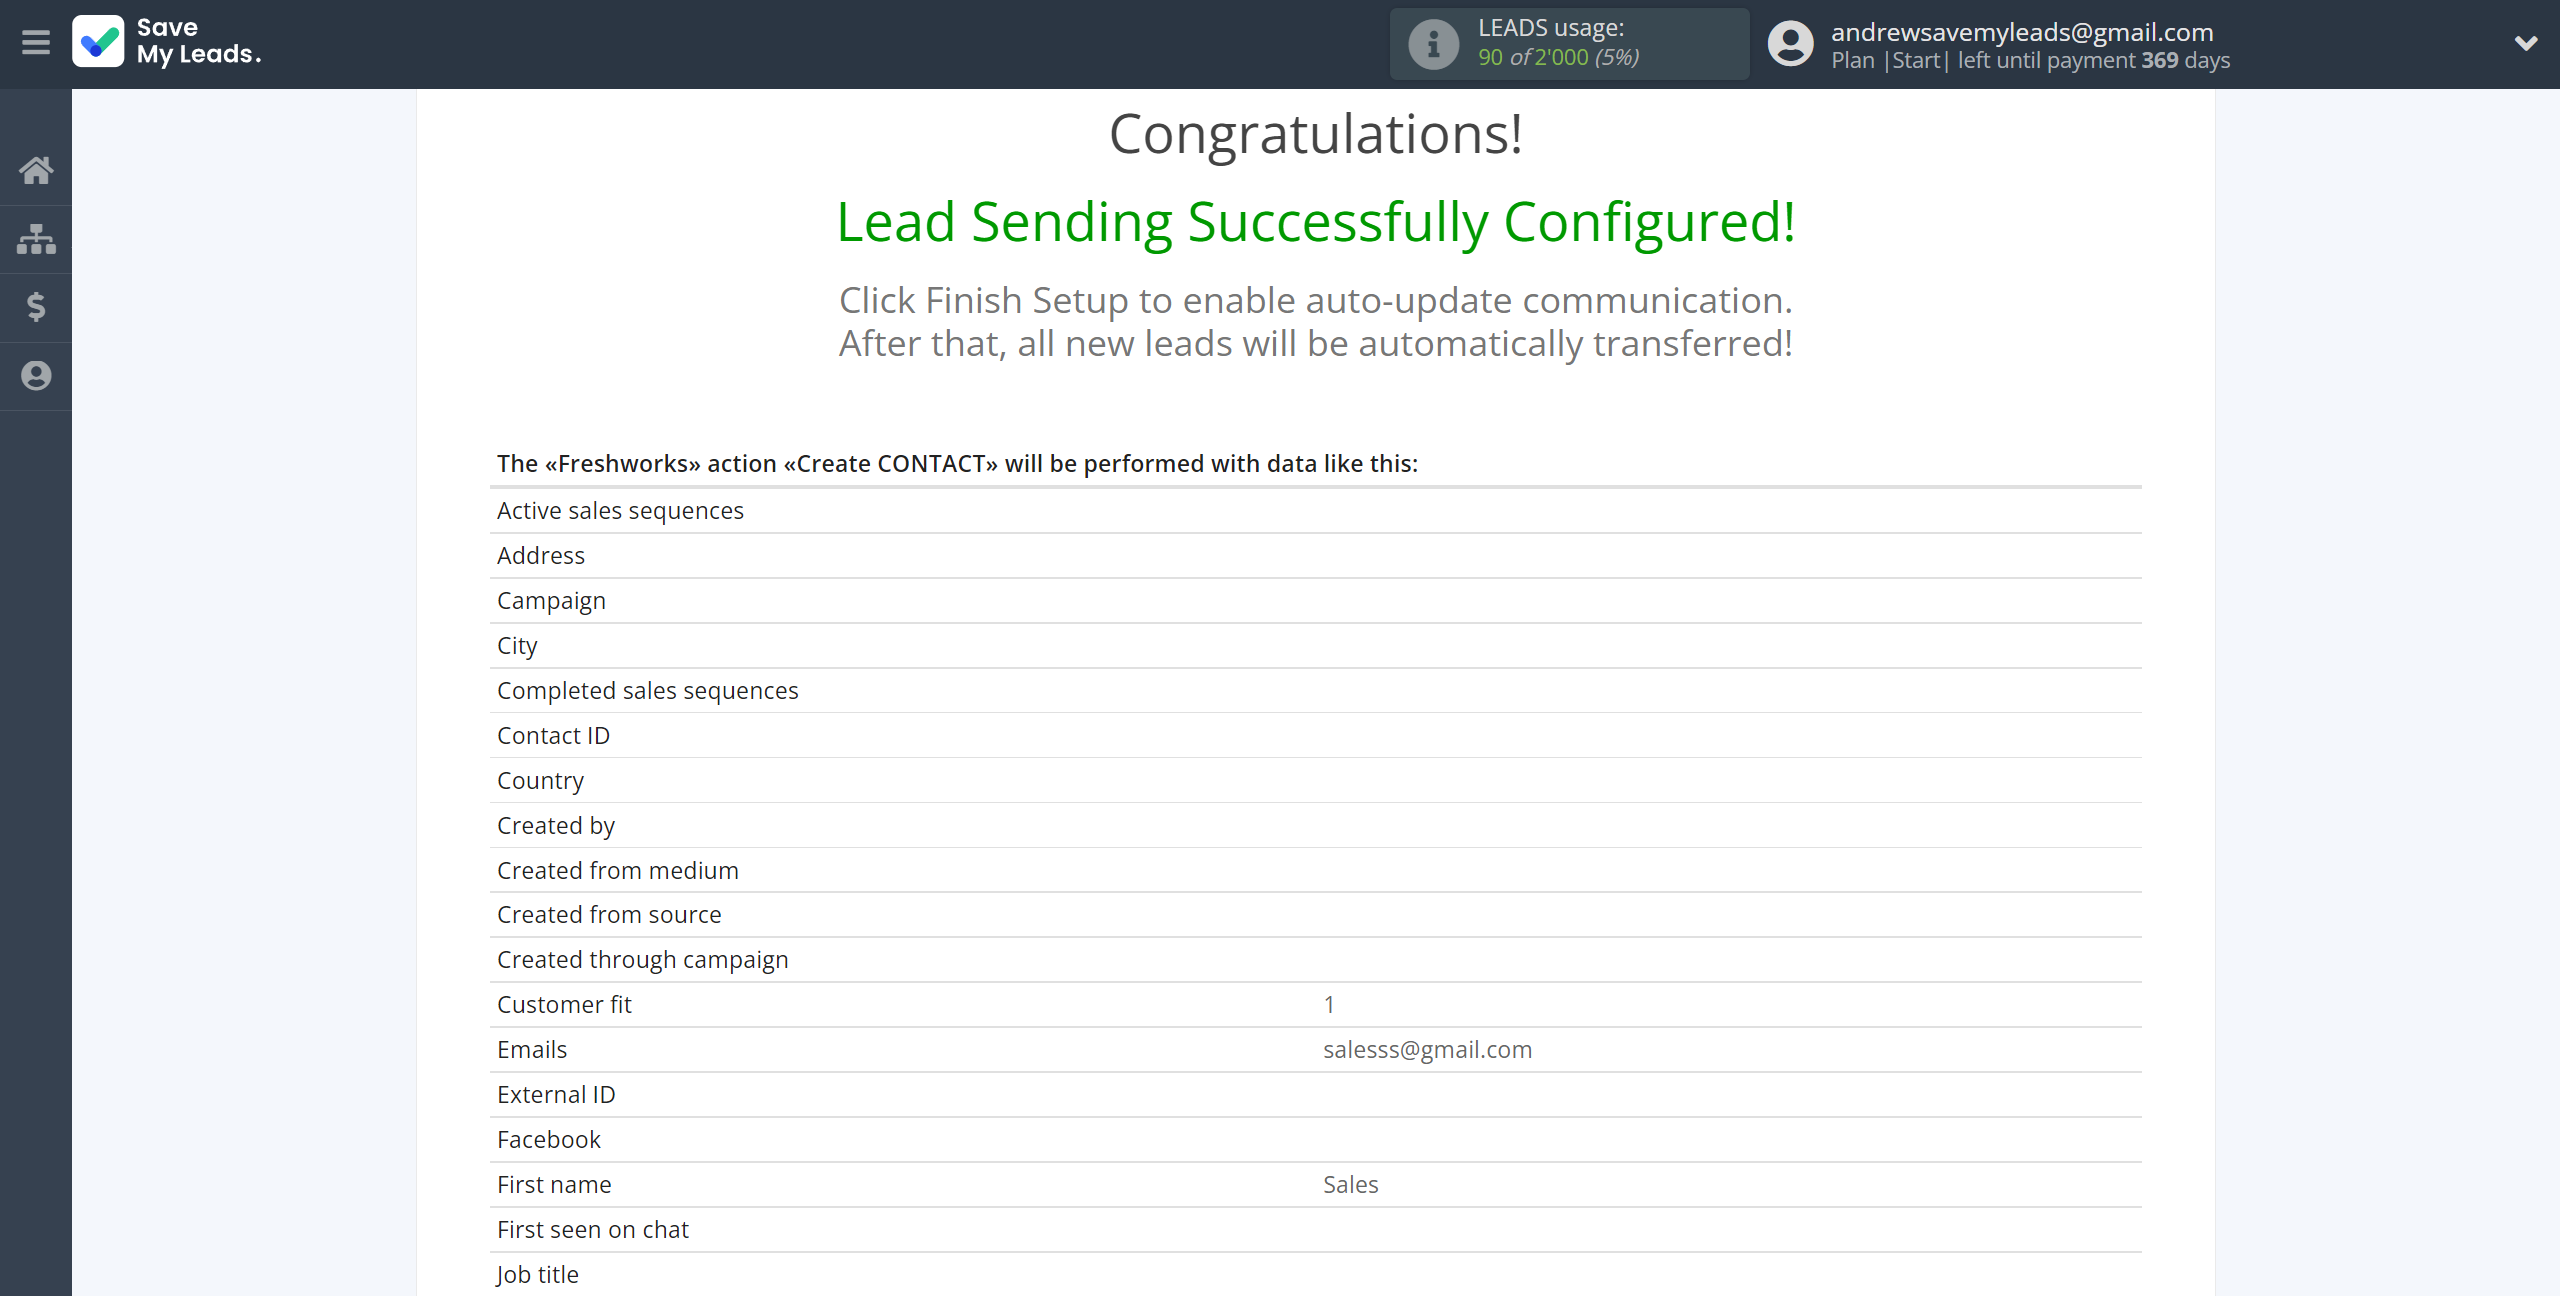Click the billing/pricing dollar icon
Screen dimensions: 2560x1296
(x=36, y=304)
